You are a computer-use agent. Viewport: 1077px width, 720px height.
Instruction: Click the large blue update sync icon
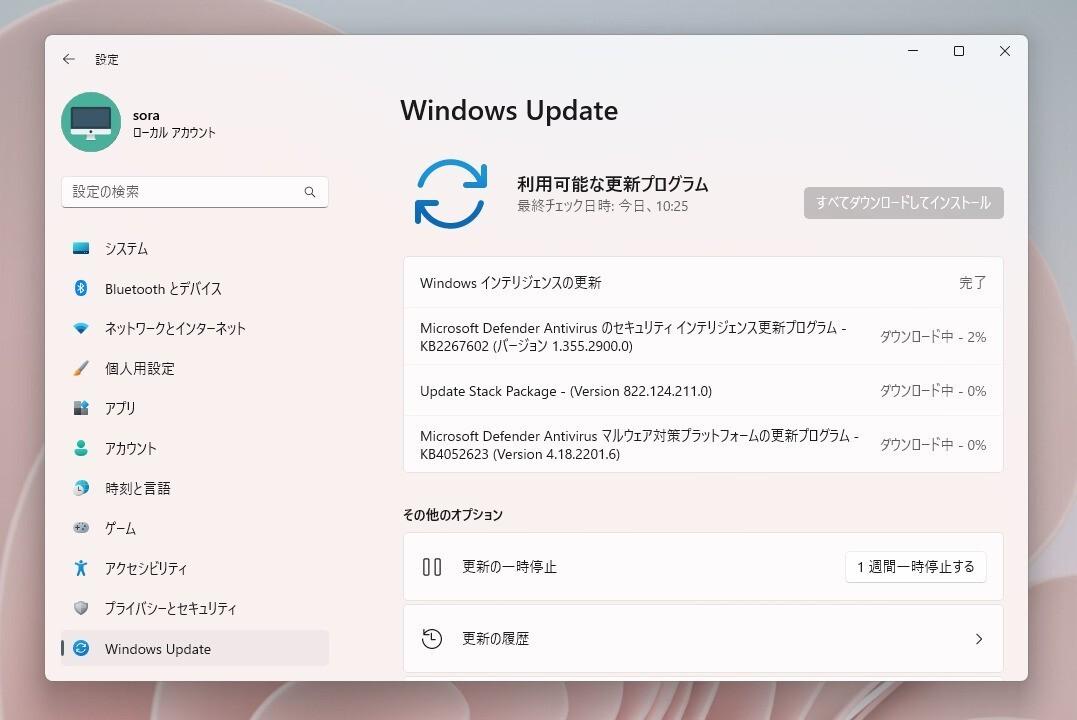[451, 194]
